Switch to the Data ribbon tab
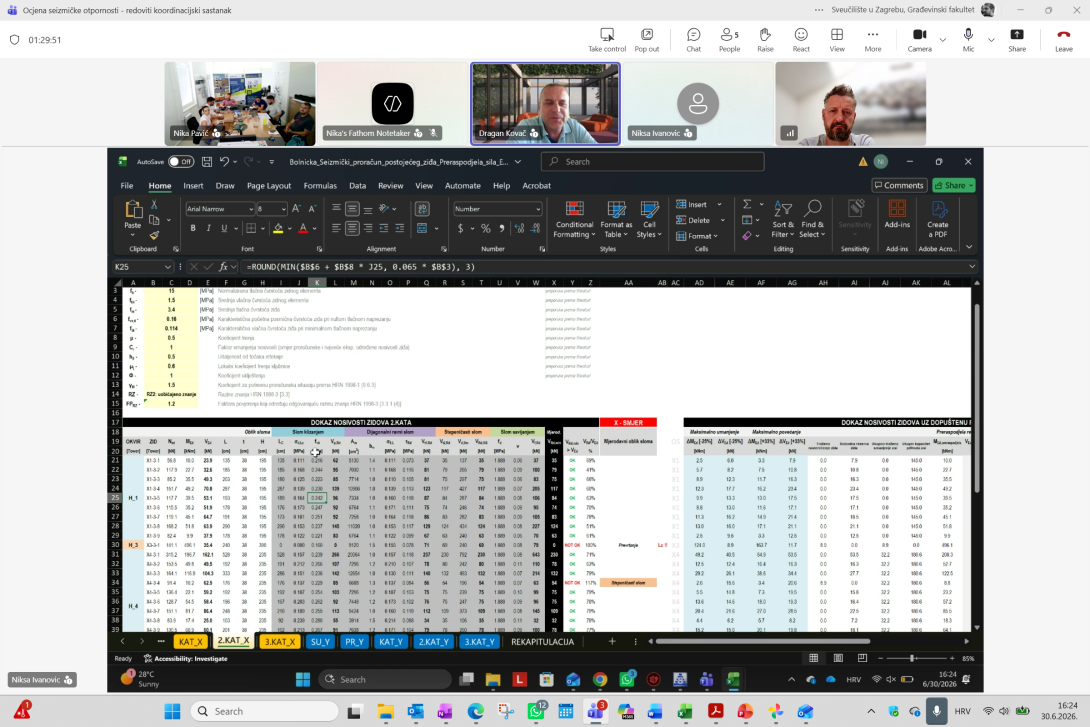The image size is (1090, 727). tap(357, 186)
